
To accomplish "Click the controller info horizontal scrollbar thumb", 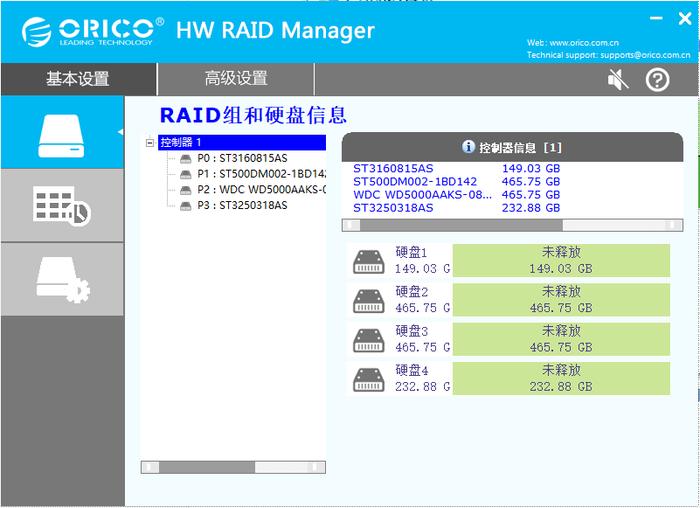I will click(x=461, y=225).
